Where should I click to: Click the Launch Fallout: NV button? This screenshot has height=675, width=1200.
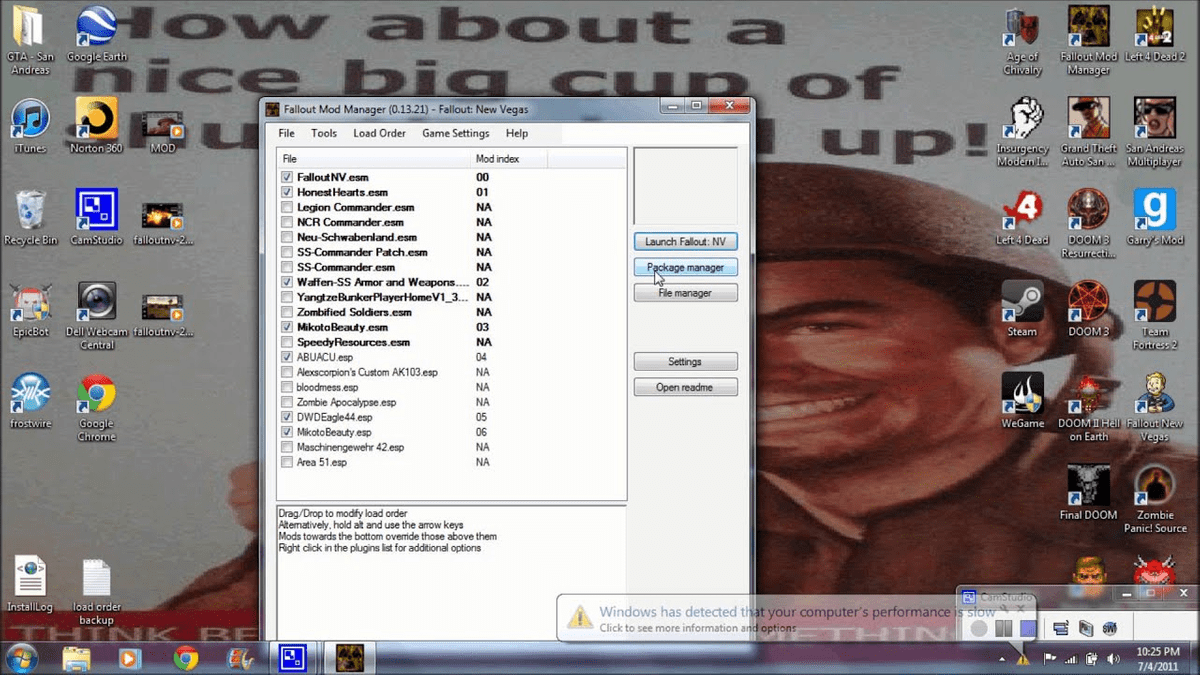coord(685,242)
